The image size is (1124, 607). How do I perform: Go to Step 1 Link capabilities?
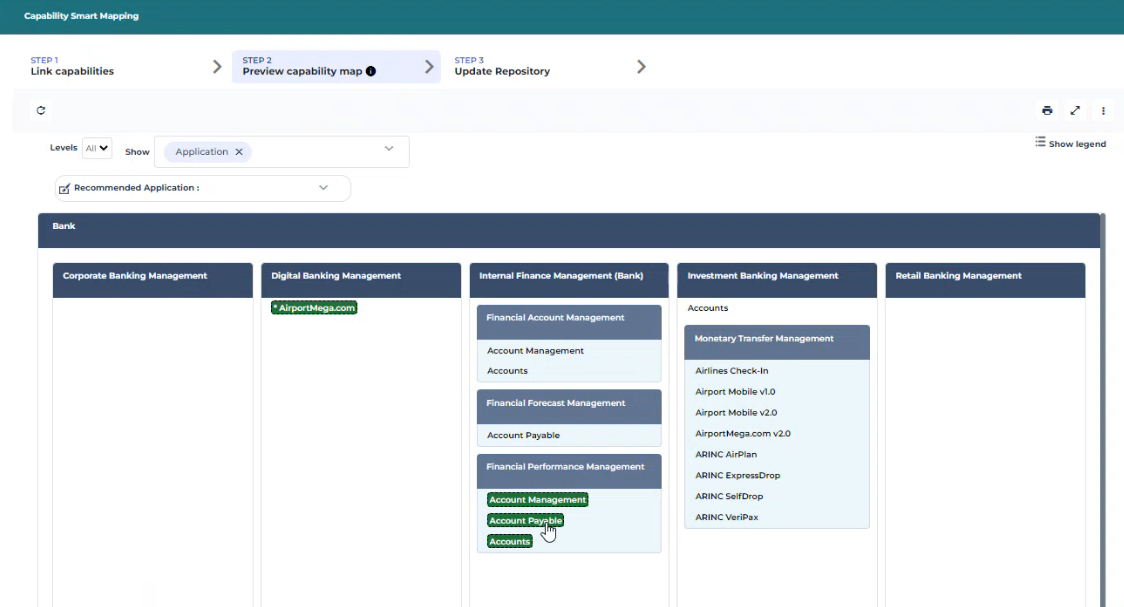(72, 67)
